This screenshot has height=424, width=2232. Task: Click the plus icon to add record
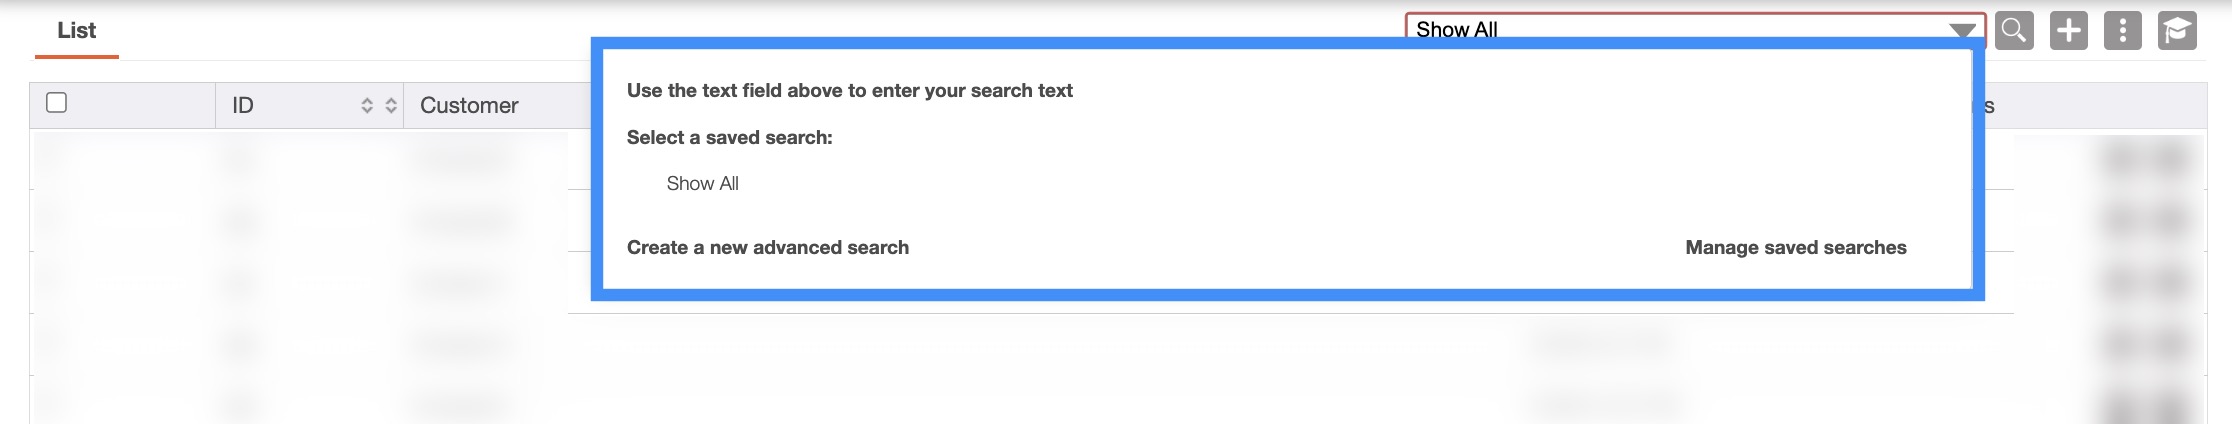[x=2068, y=31]
